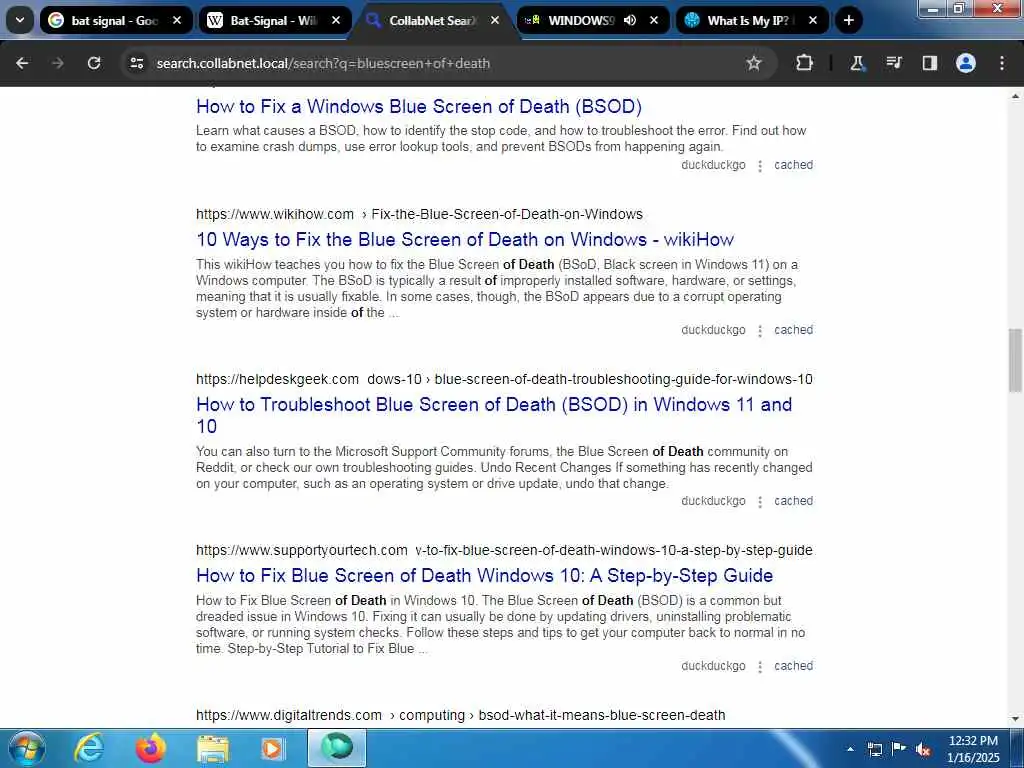Click the page scrollbar thumb
Viewport: 1024px width, 768px height.
(1015, 360)
